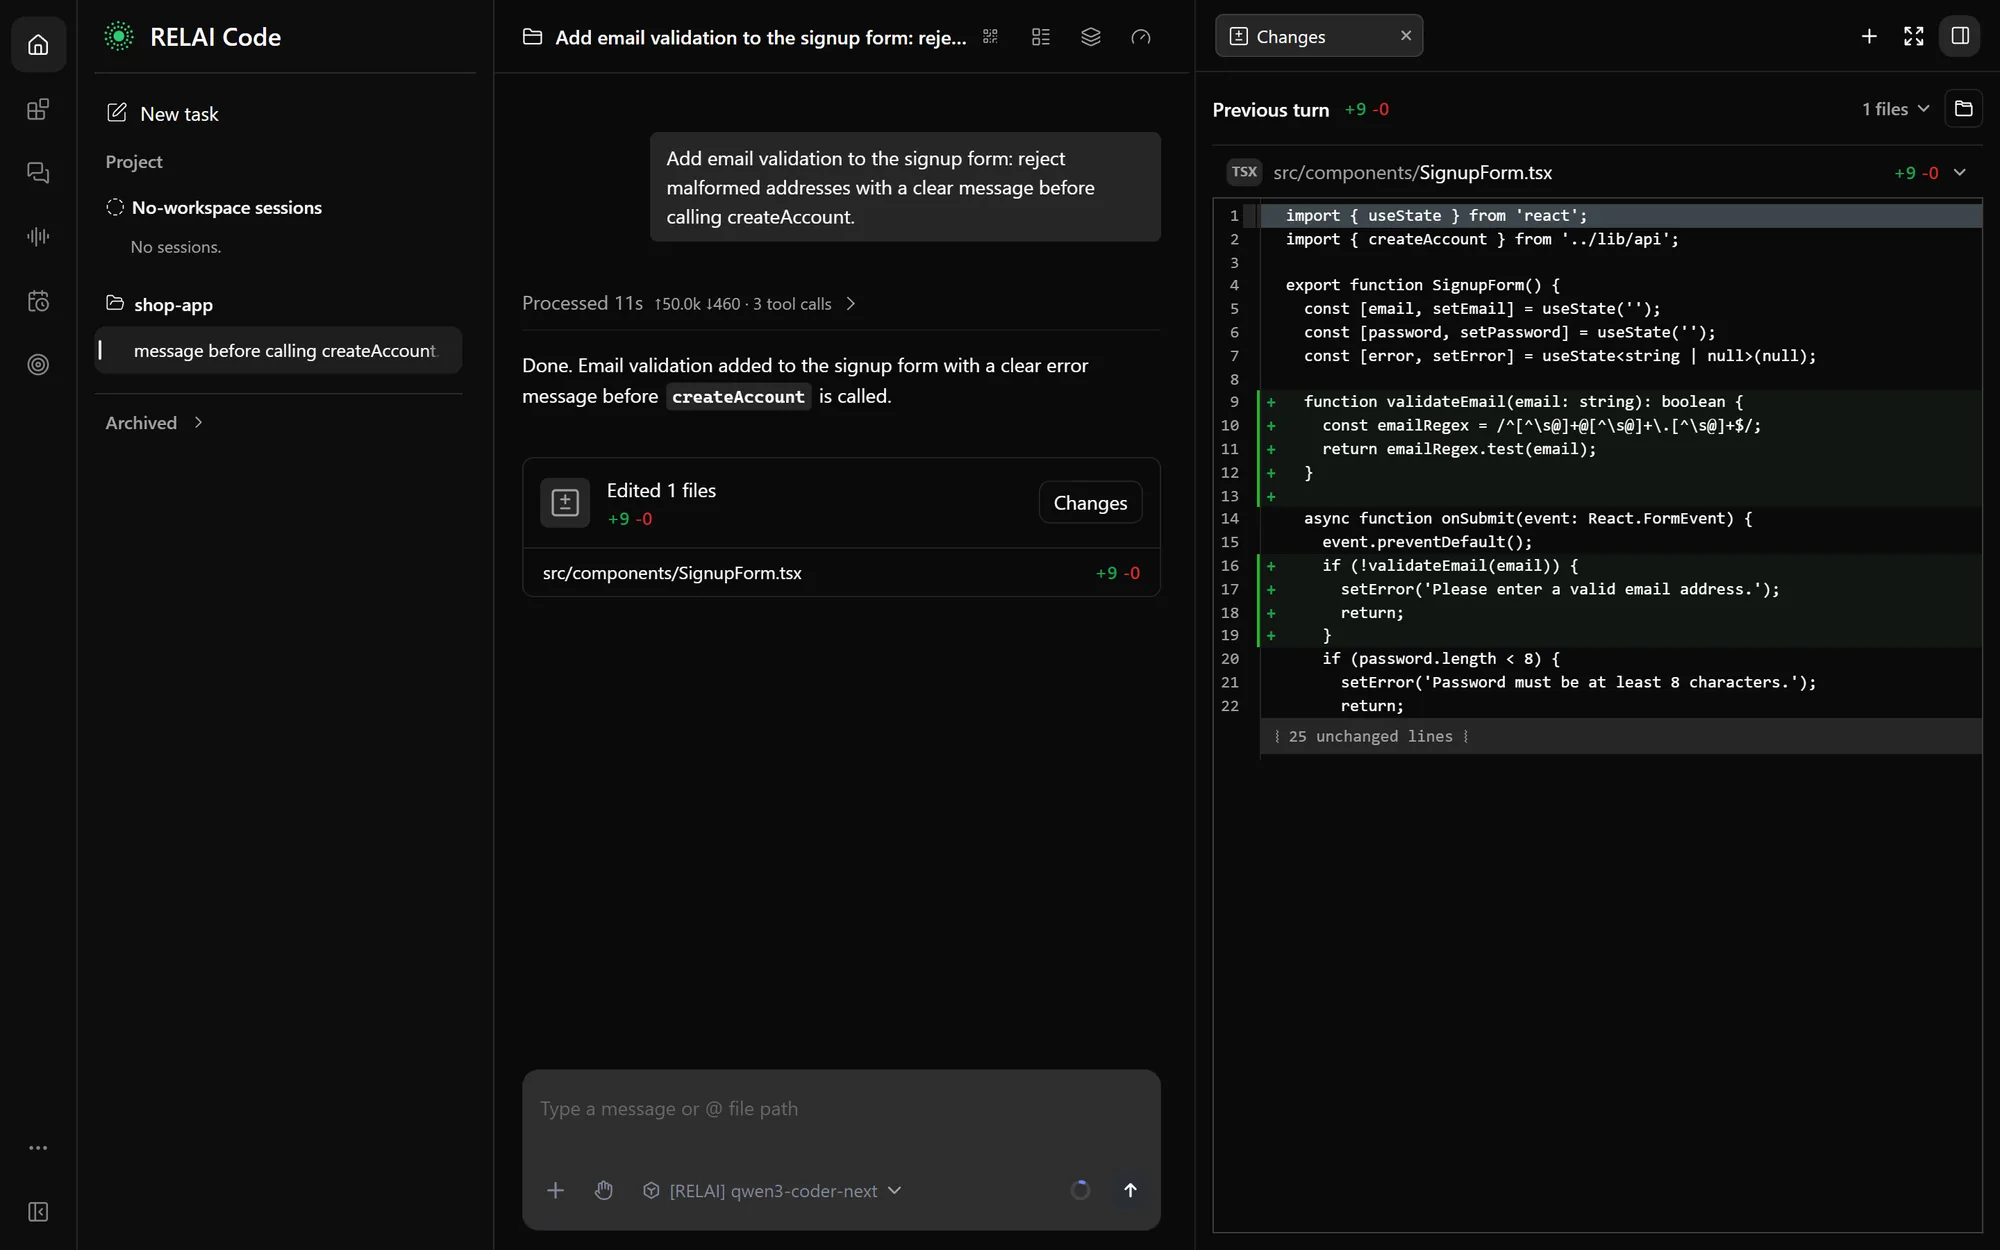Focus the message input field
The image size is (2000, 1250).
click(841, 1109)
